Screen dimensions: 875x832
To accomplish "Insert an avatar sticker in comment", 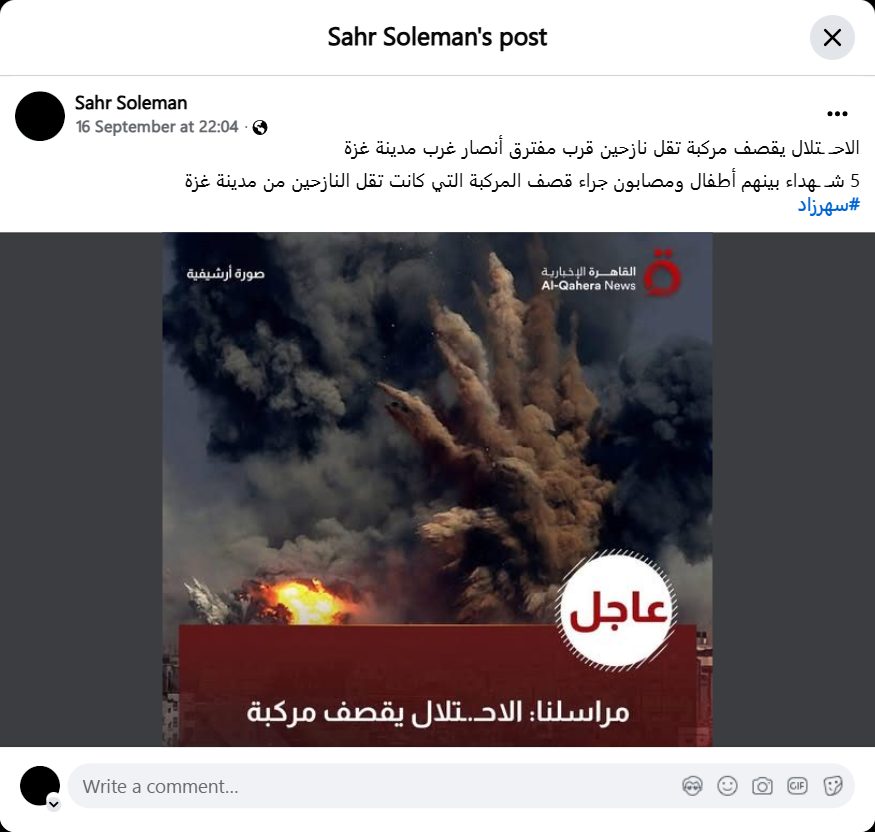I will pos(692,786).
